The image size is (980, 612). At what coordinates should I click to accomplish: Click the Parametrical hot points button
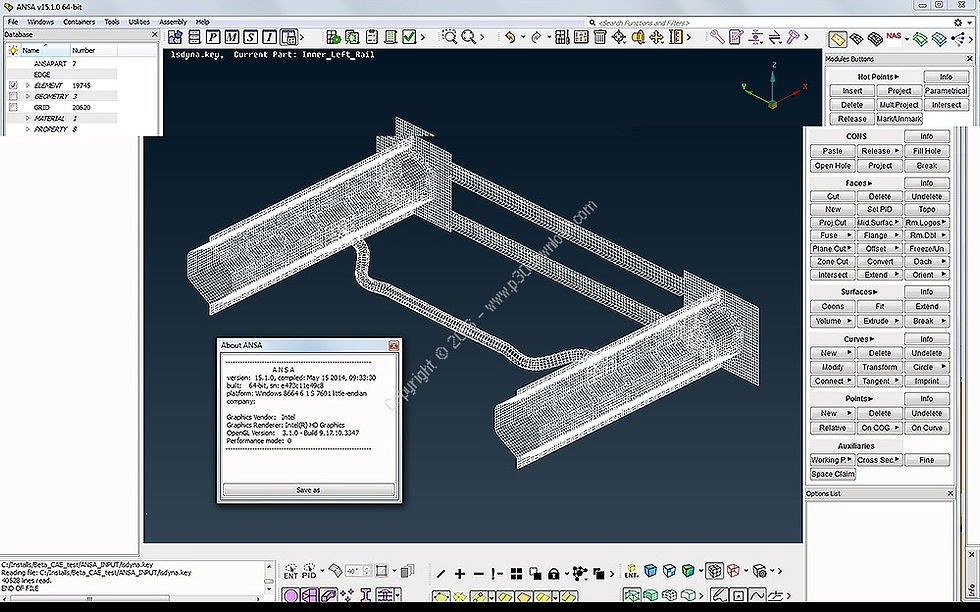point(946,91)
